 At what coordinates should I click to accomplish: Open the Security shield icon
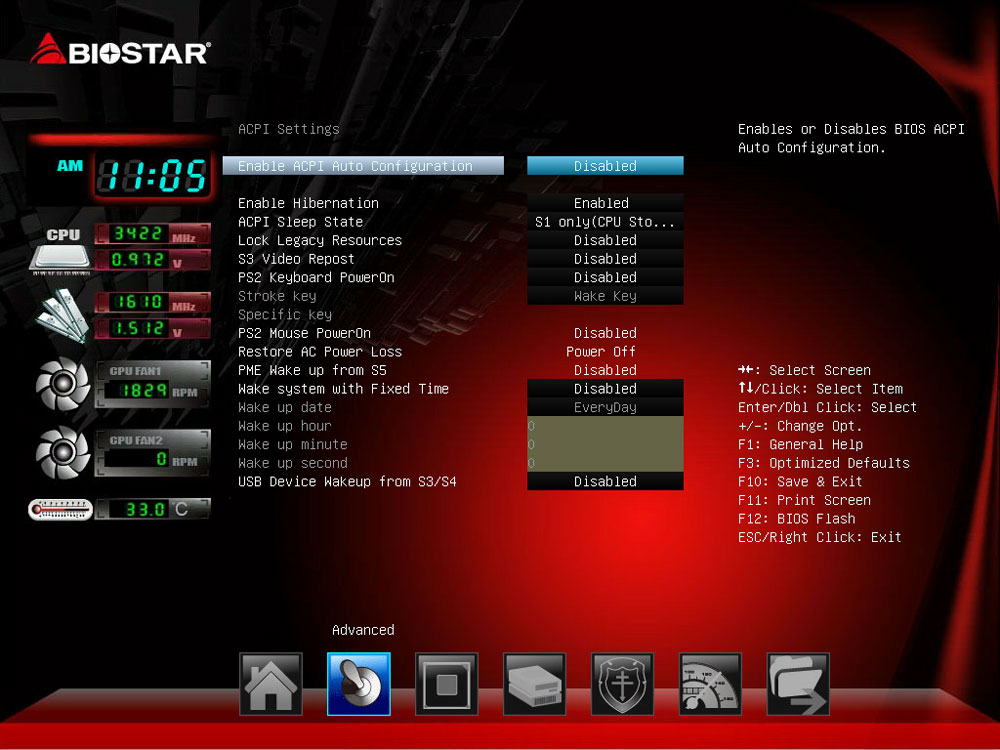pos(623,684)
